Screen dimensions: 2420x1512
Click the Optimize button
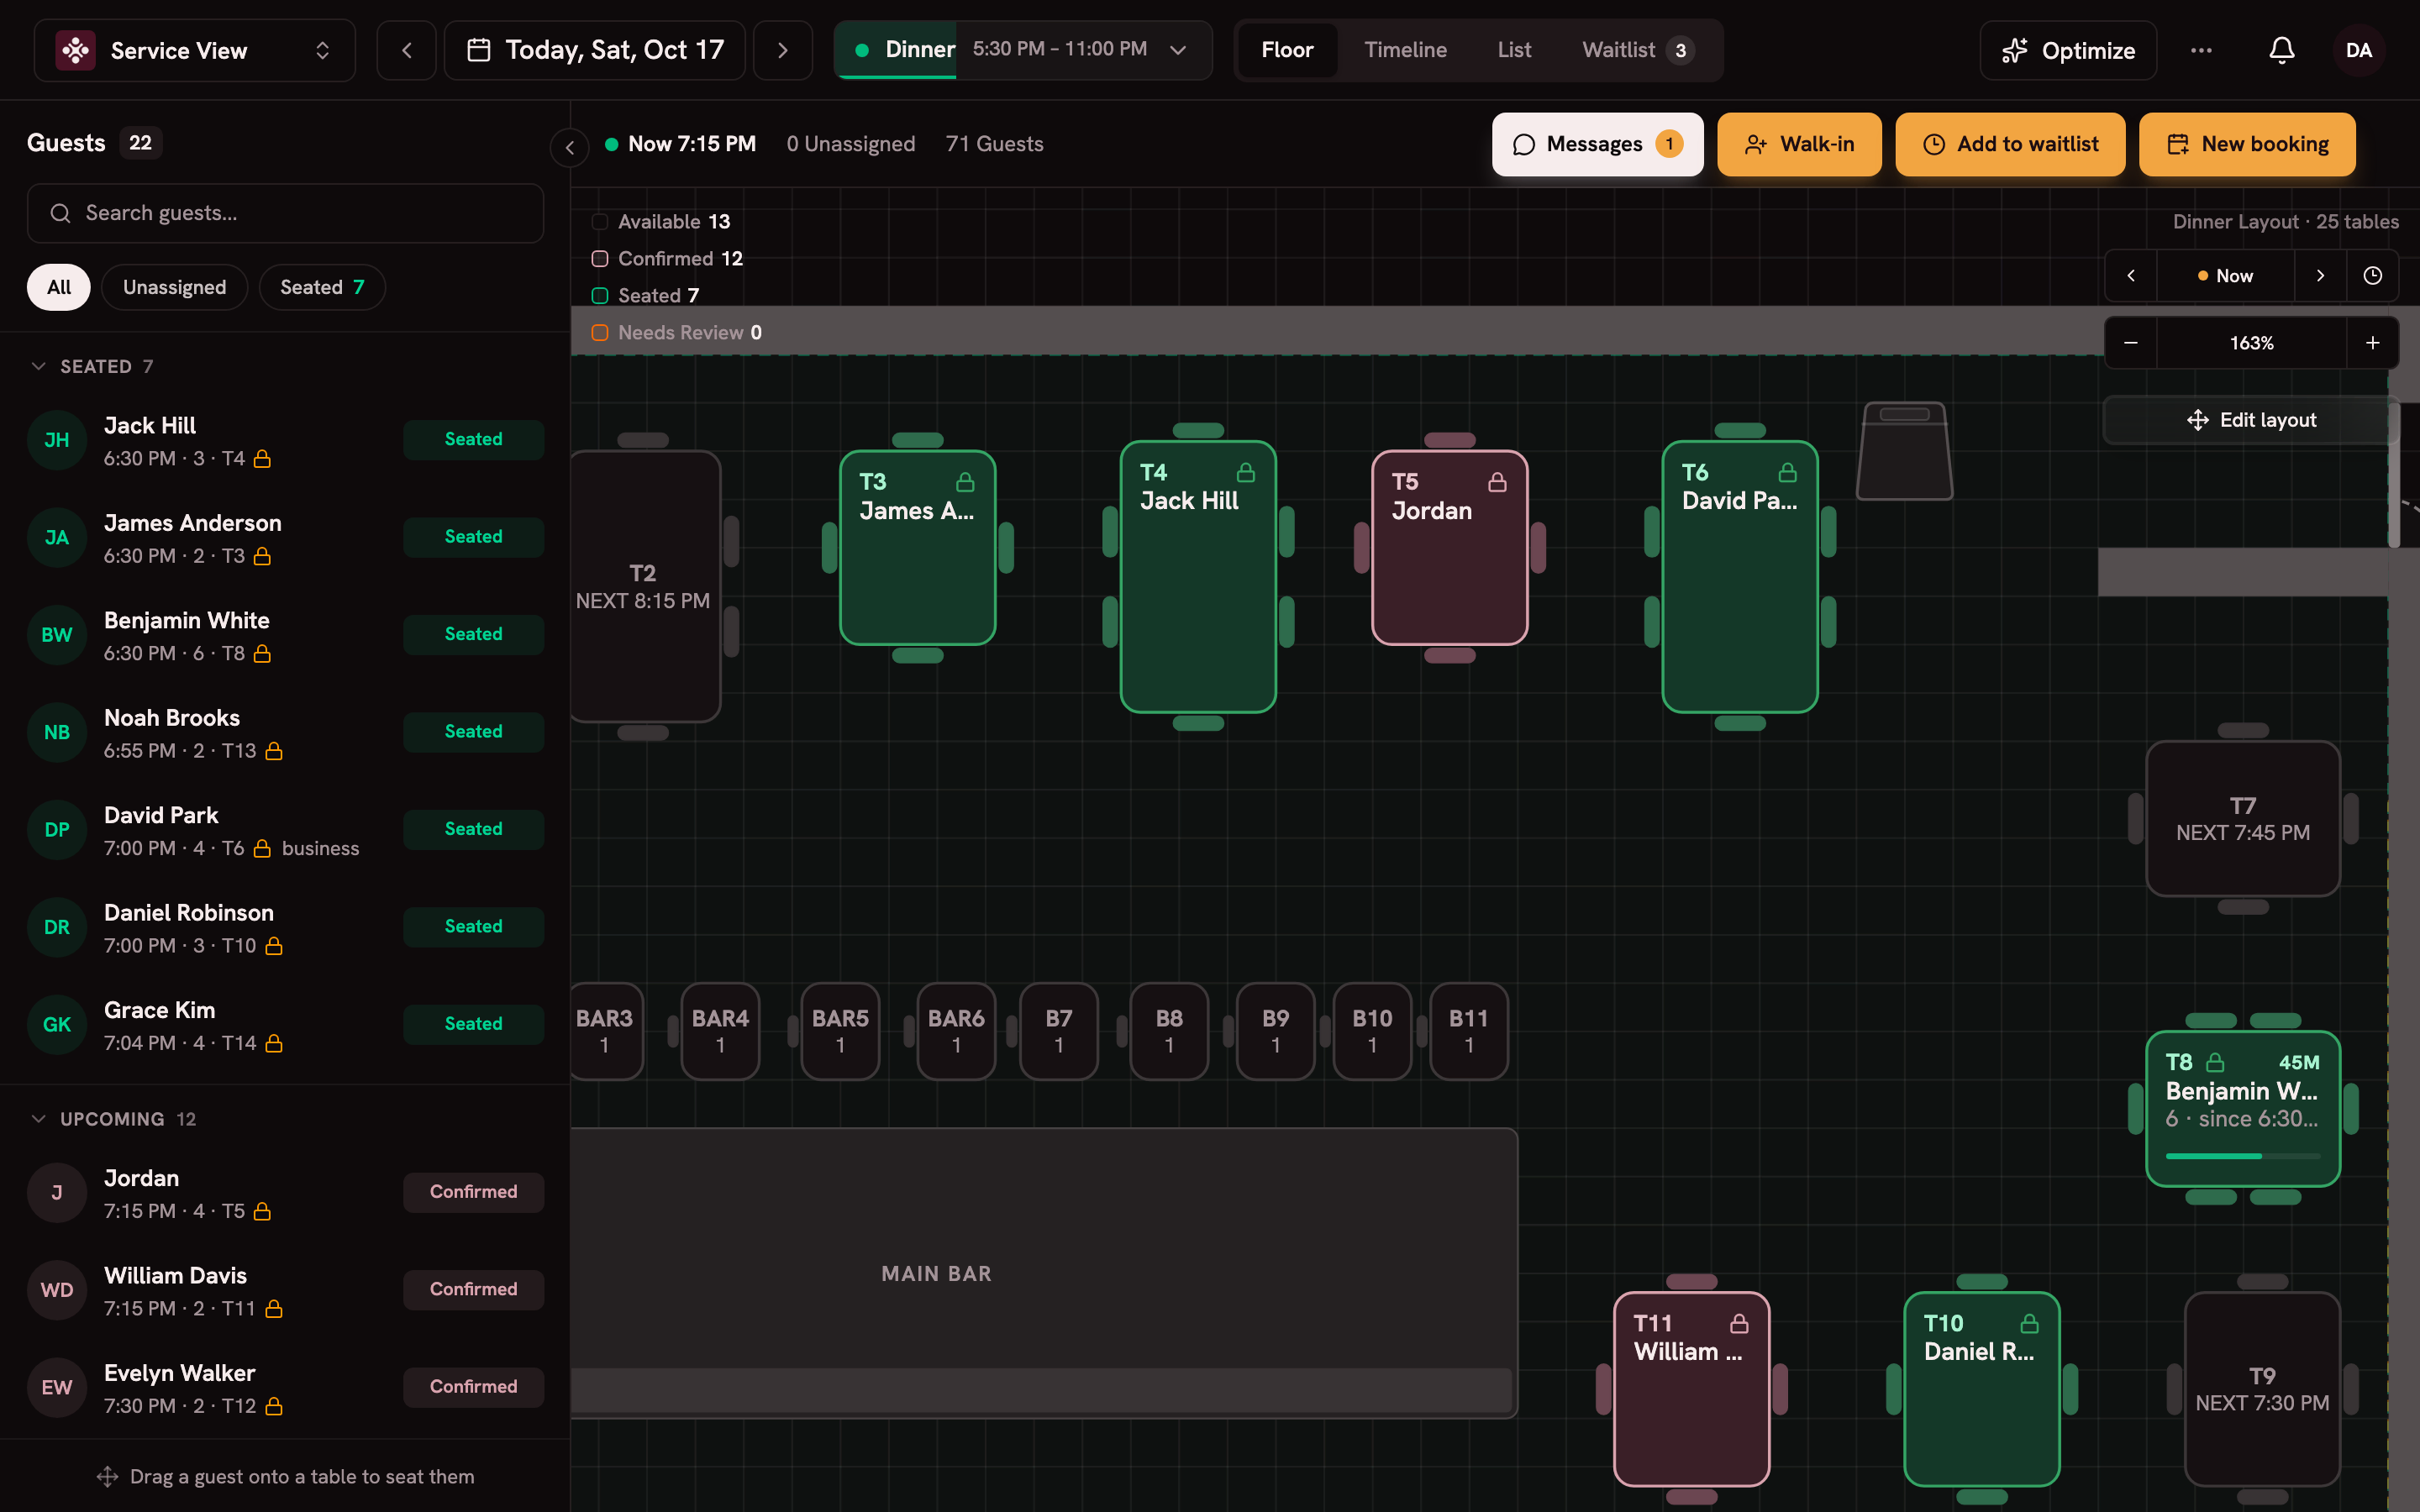click(x=2068, y=50)
